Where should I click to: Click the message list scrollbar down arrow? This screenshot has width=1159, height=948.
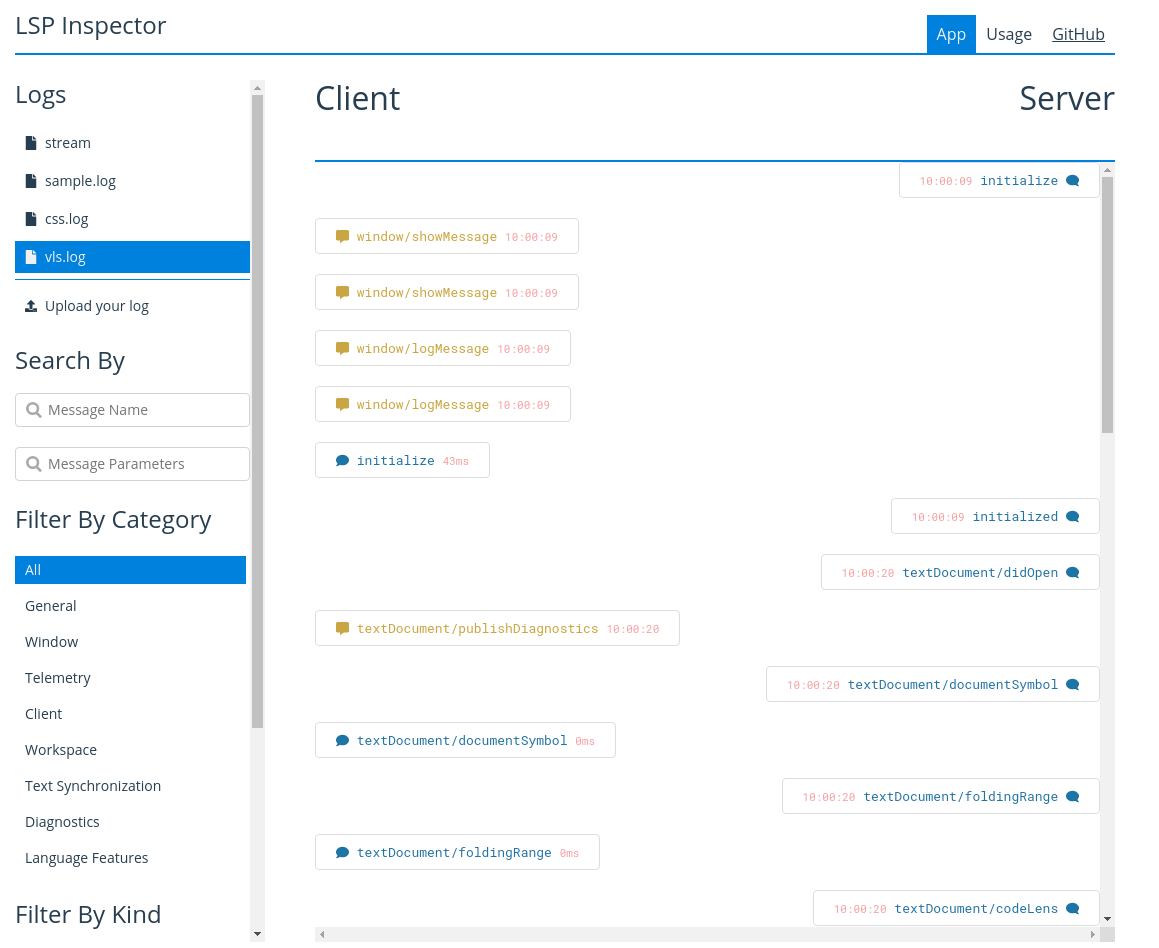(1107, 918)
